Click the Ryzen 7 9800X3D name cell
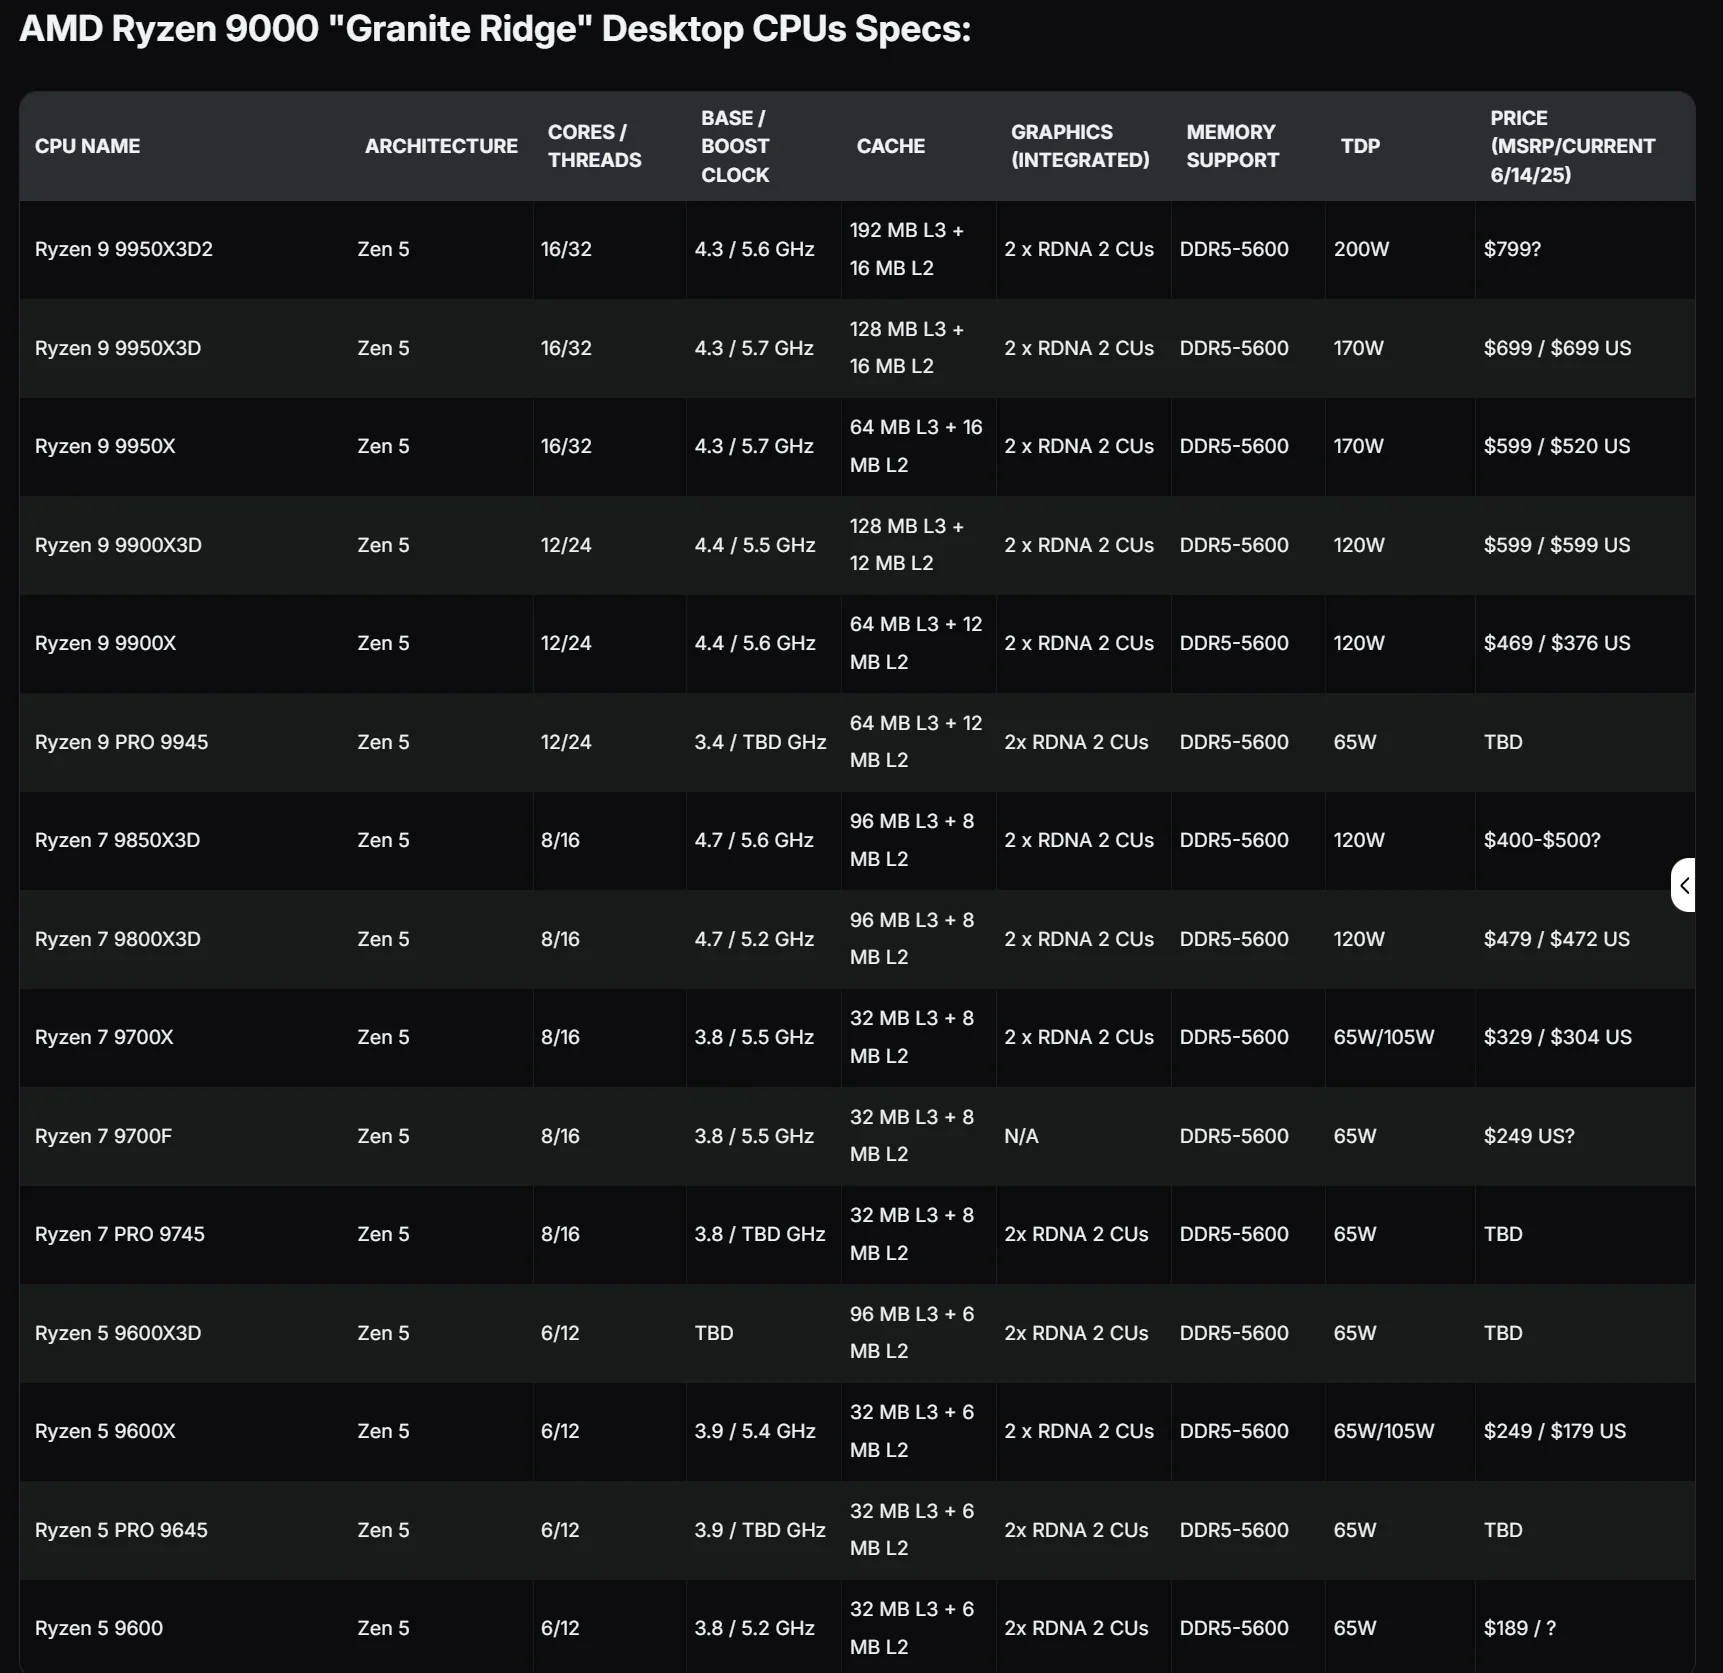The image size is (1723, 1673). coord(118,939)
